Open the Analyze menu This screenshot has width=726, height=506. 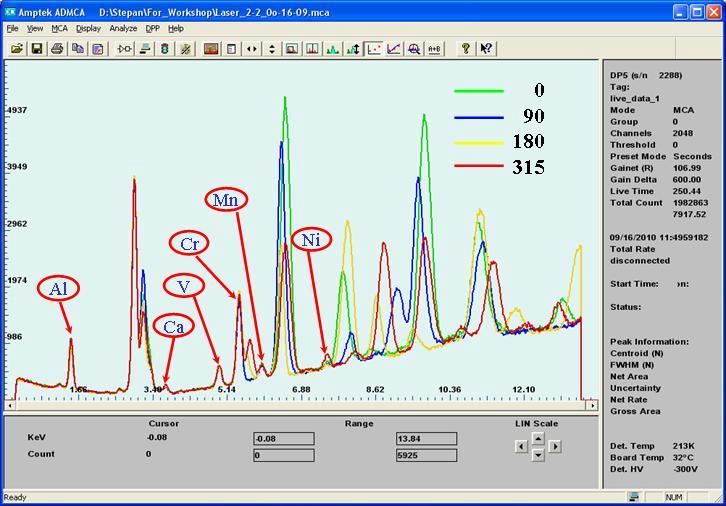pyautogui.click(x=123, y=29)
